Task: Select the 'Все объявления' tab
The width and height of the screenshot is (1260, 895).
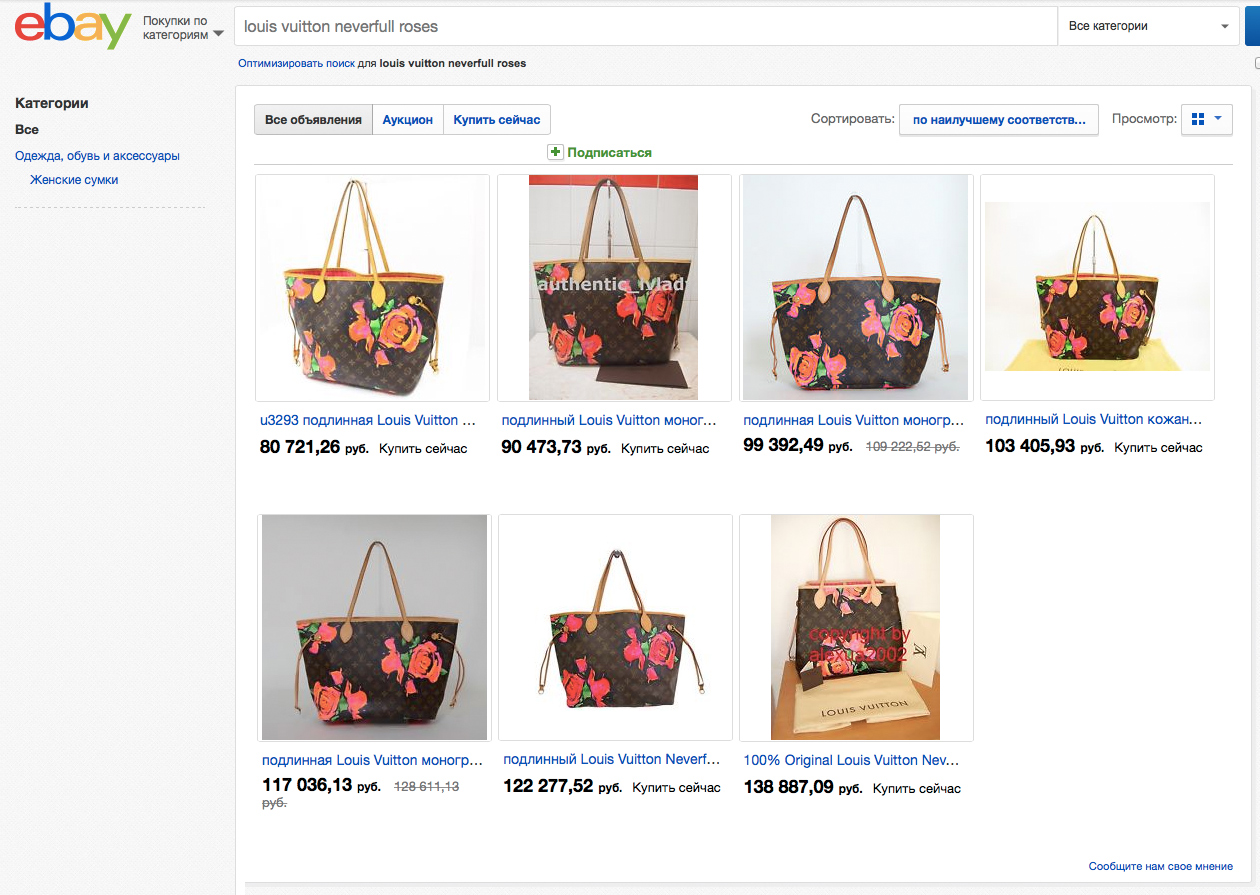Action: 313,120
